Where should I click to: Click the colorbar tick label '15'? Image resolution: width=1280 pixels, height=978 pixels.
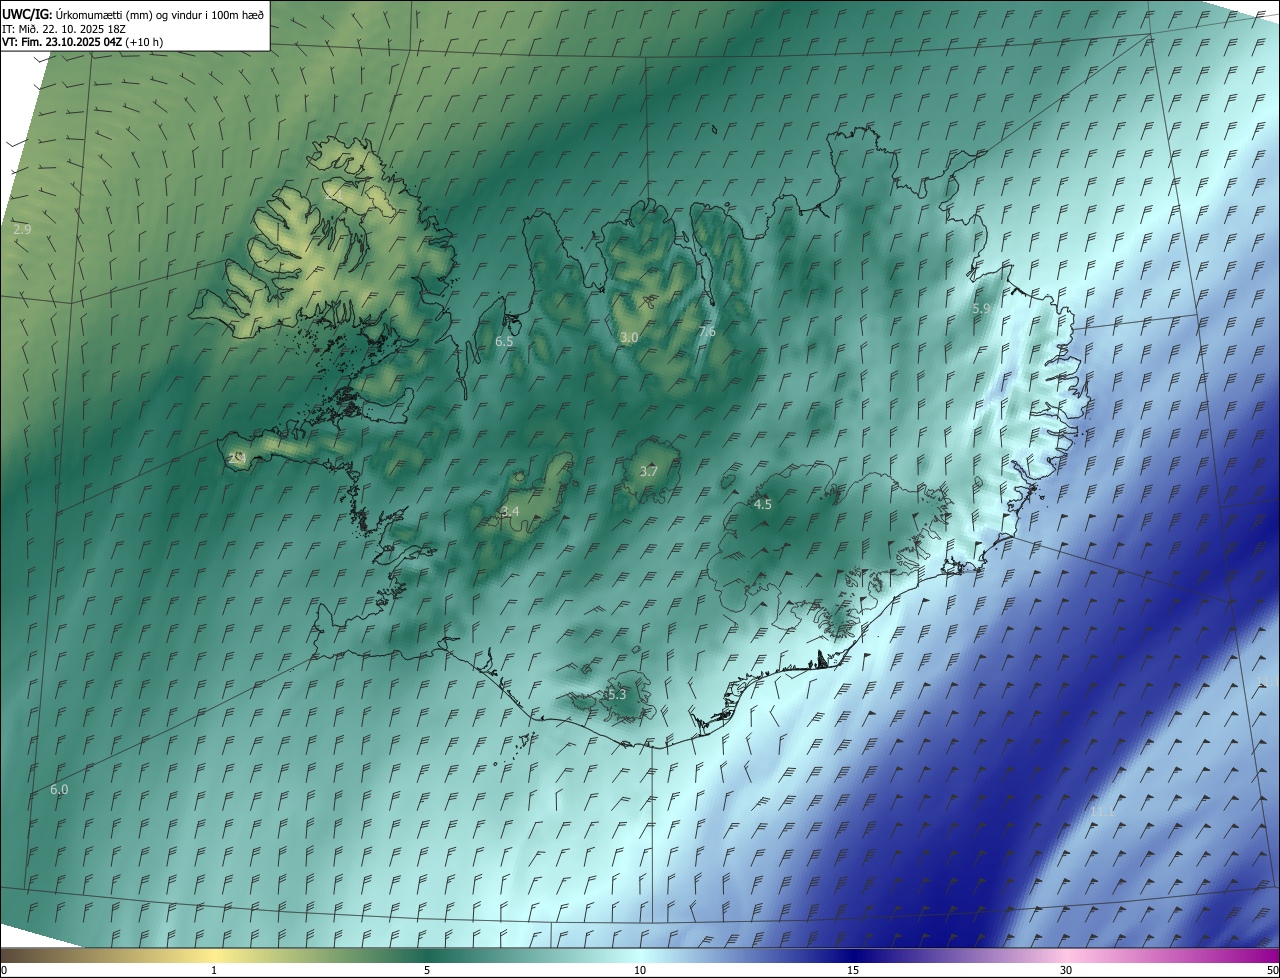coord(853,970)
